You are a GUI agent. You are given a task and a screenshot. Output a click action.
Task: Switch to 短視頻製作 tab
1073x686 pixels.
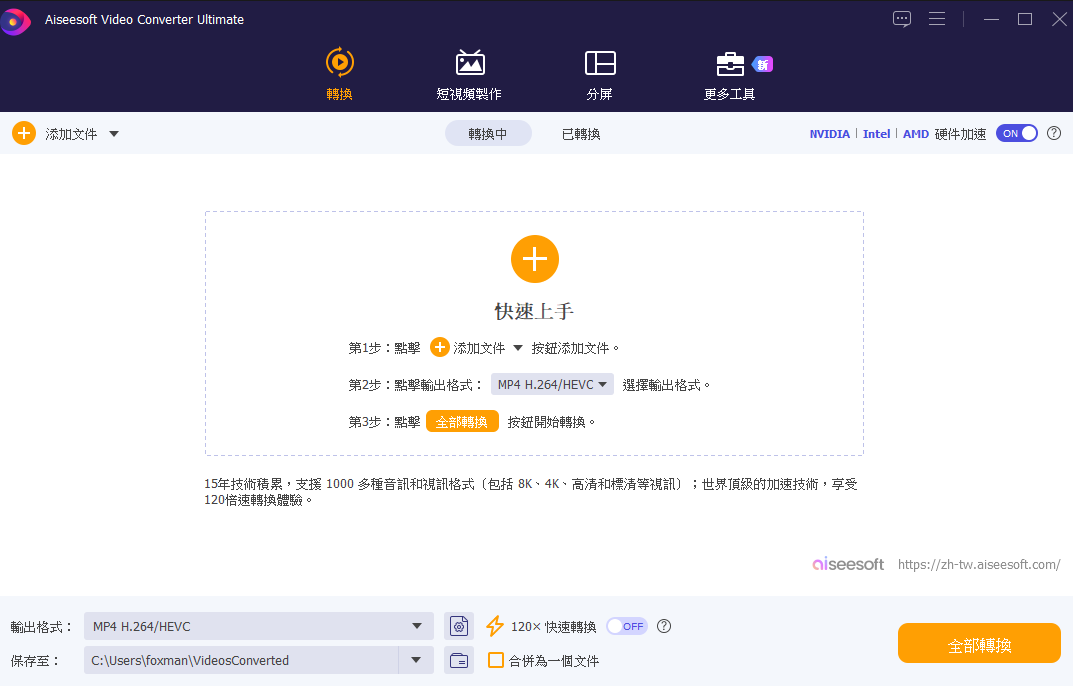point(469,75)
